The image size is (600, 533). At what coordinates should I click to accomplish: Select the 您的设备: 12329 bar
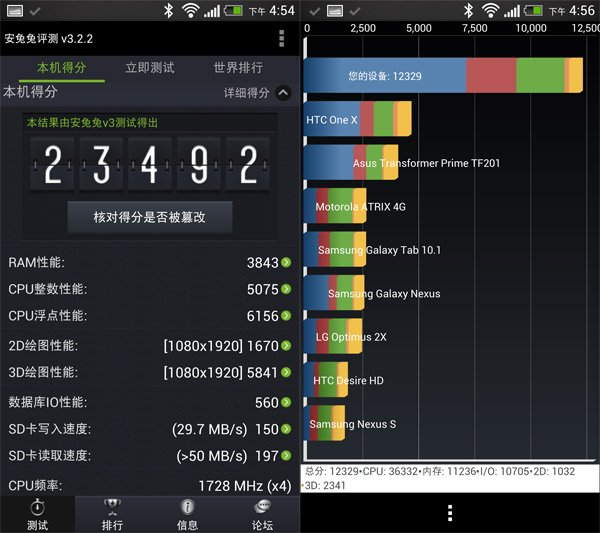443,75
